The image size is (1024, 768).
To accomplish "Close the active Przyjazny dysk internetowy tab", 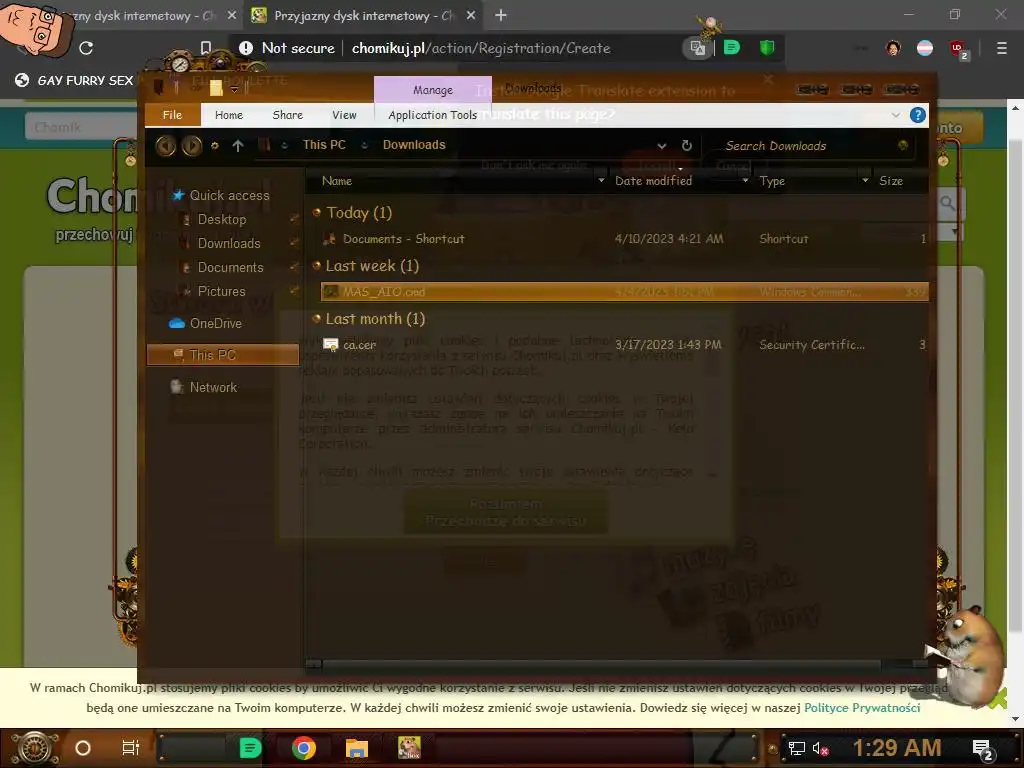I will coord(471,15).
